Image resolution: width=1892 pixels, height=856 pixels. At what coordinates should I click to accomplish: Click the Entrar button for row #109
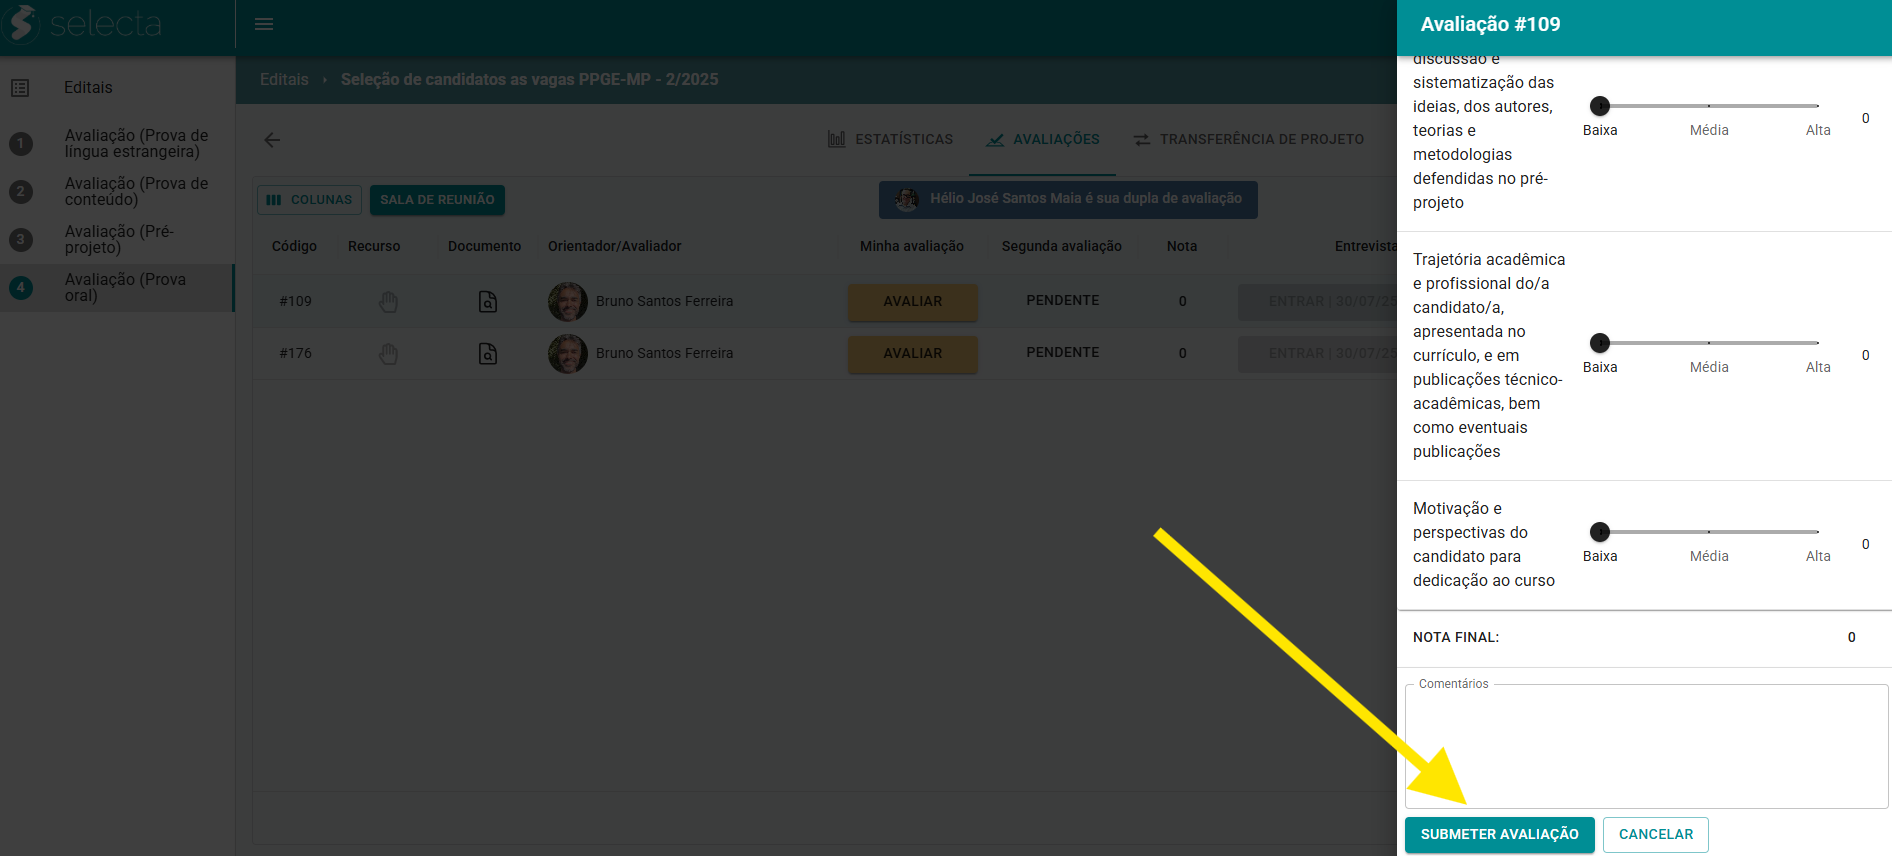point(1318,302)
